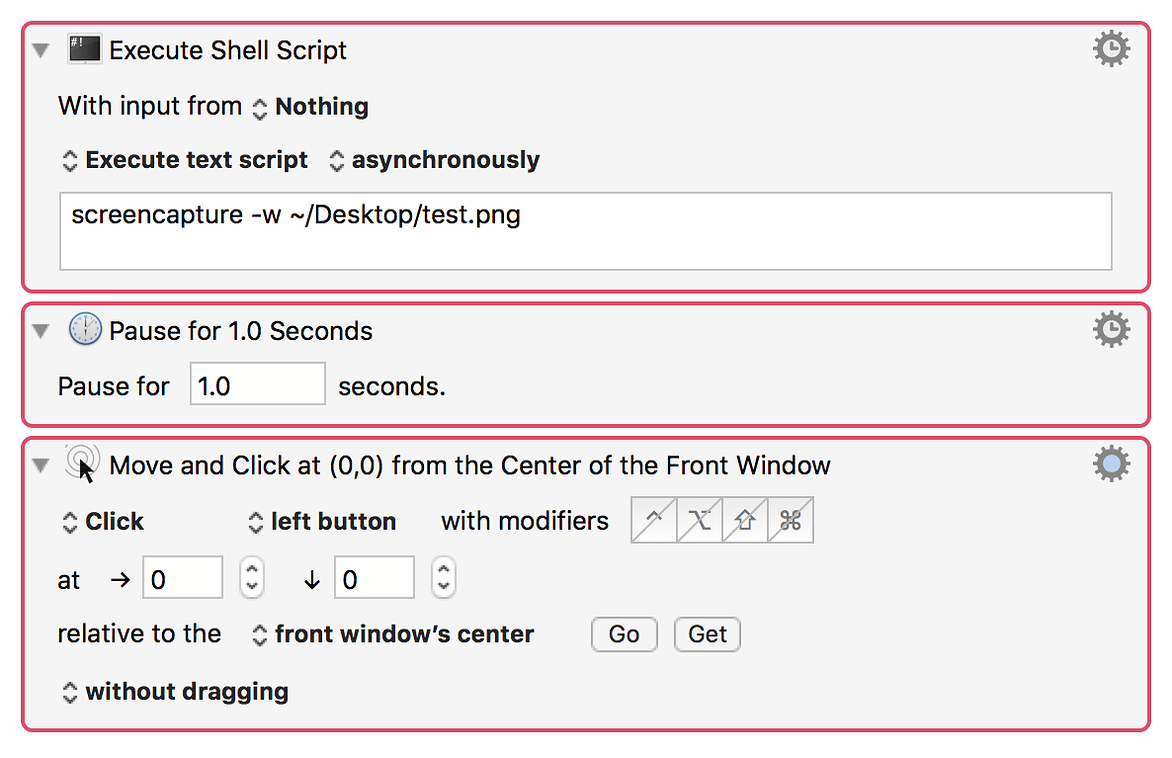Collapse the Move and Click action
The height and width of the screenshot is (758, 1172).
pyautogui.click(x=40, y=465)
